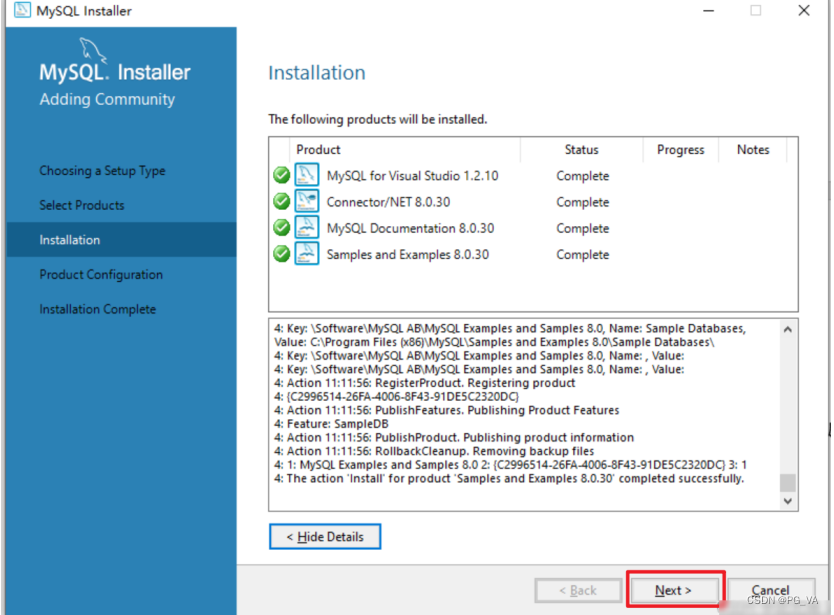Select the Connector/NET 8.0.30 row
Viewport: 834px width, 615px height.
pyautogui.click(x=533, y=202)
